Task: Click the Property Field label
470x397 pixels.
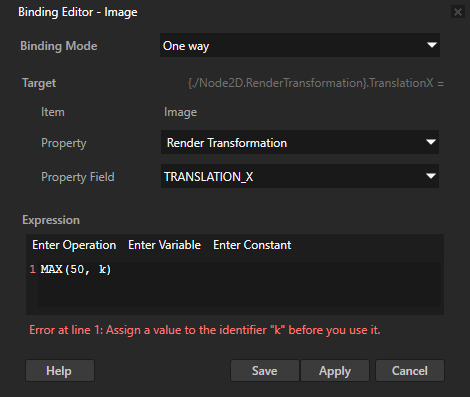Action: coord(78,177)
